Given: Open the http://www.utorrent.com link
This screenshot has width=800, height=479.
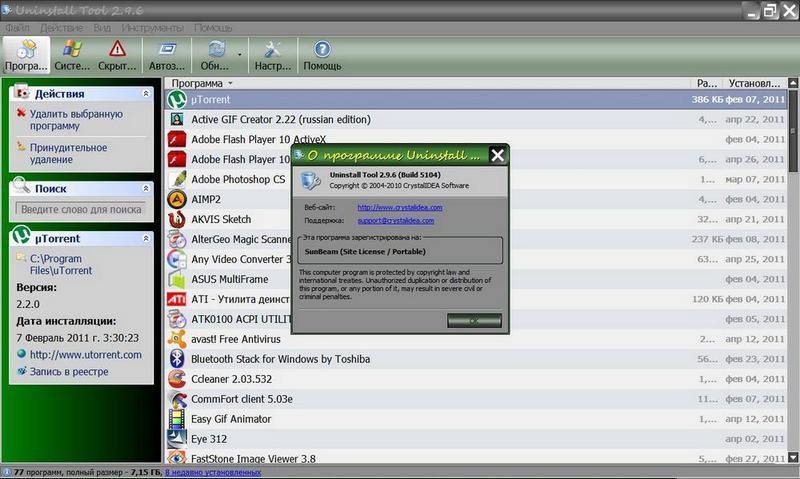Looking at the screenshot, I should click(x=86, y=355).
